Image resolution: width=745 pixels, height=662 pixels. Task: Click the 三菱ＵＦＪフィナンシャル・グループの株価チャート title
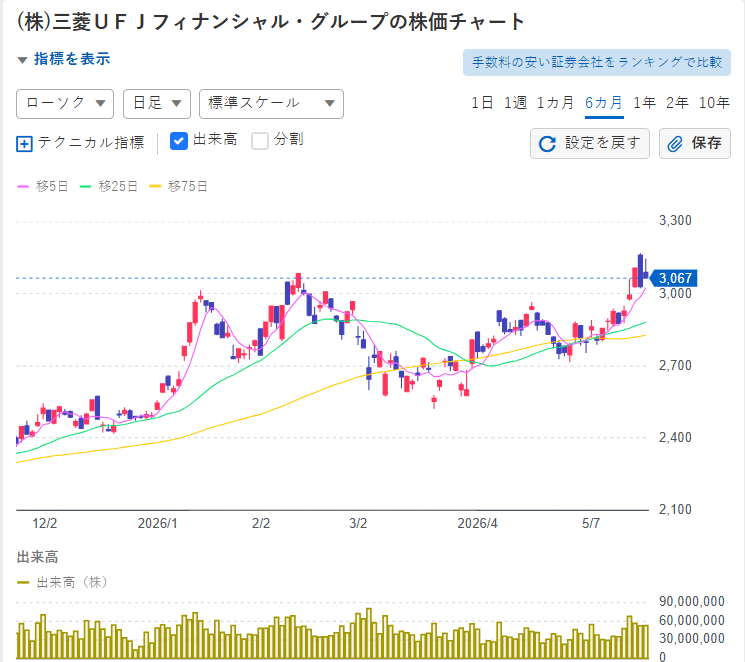click(271, 22)
